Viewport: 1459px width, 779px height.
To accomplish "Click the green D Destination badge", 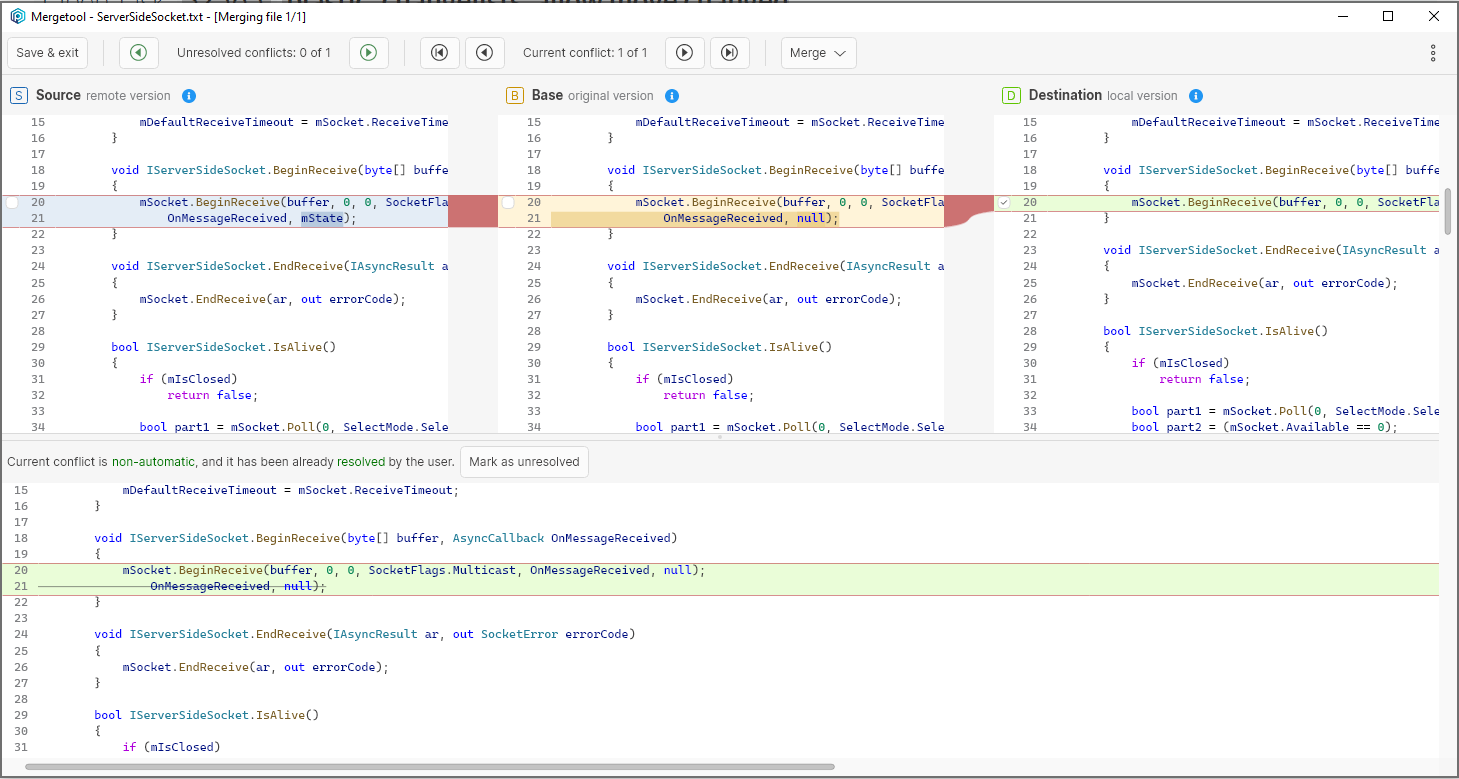I will [x=1011, y=96].
